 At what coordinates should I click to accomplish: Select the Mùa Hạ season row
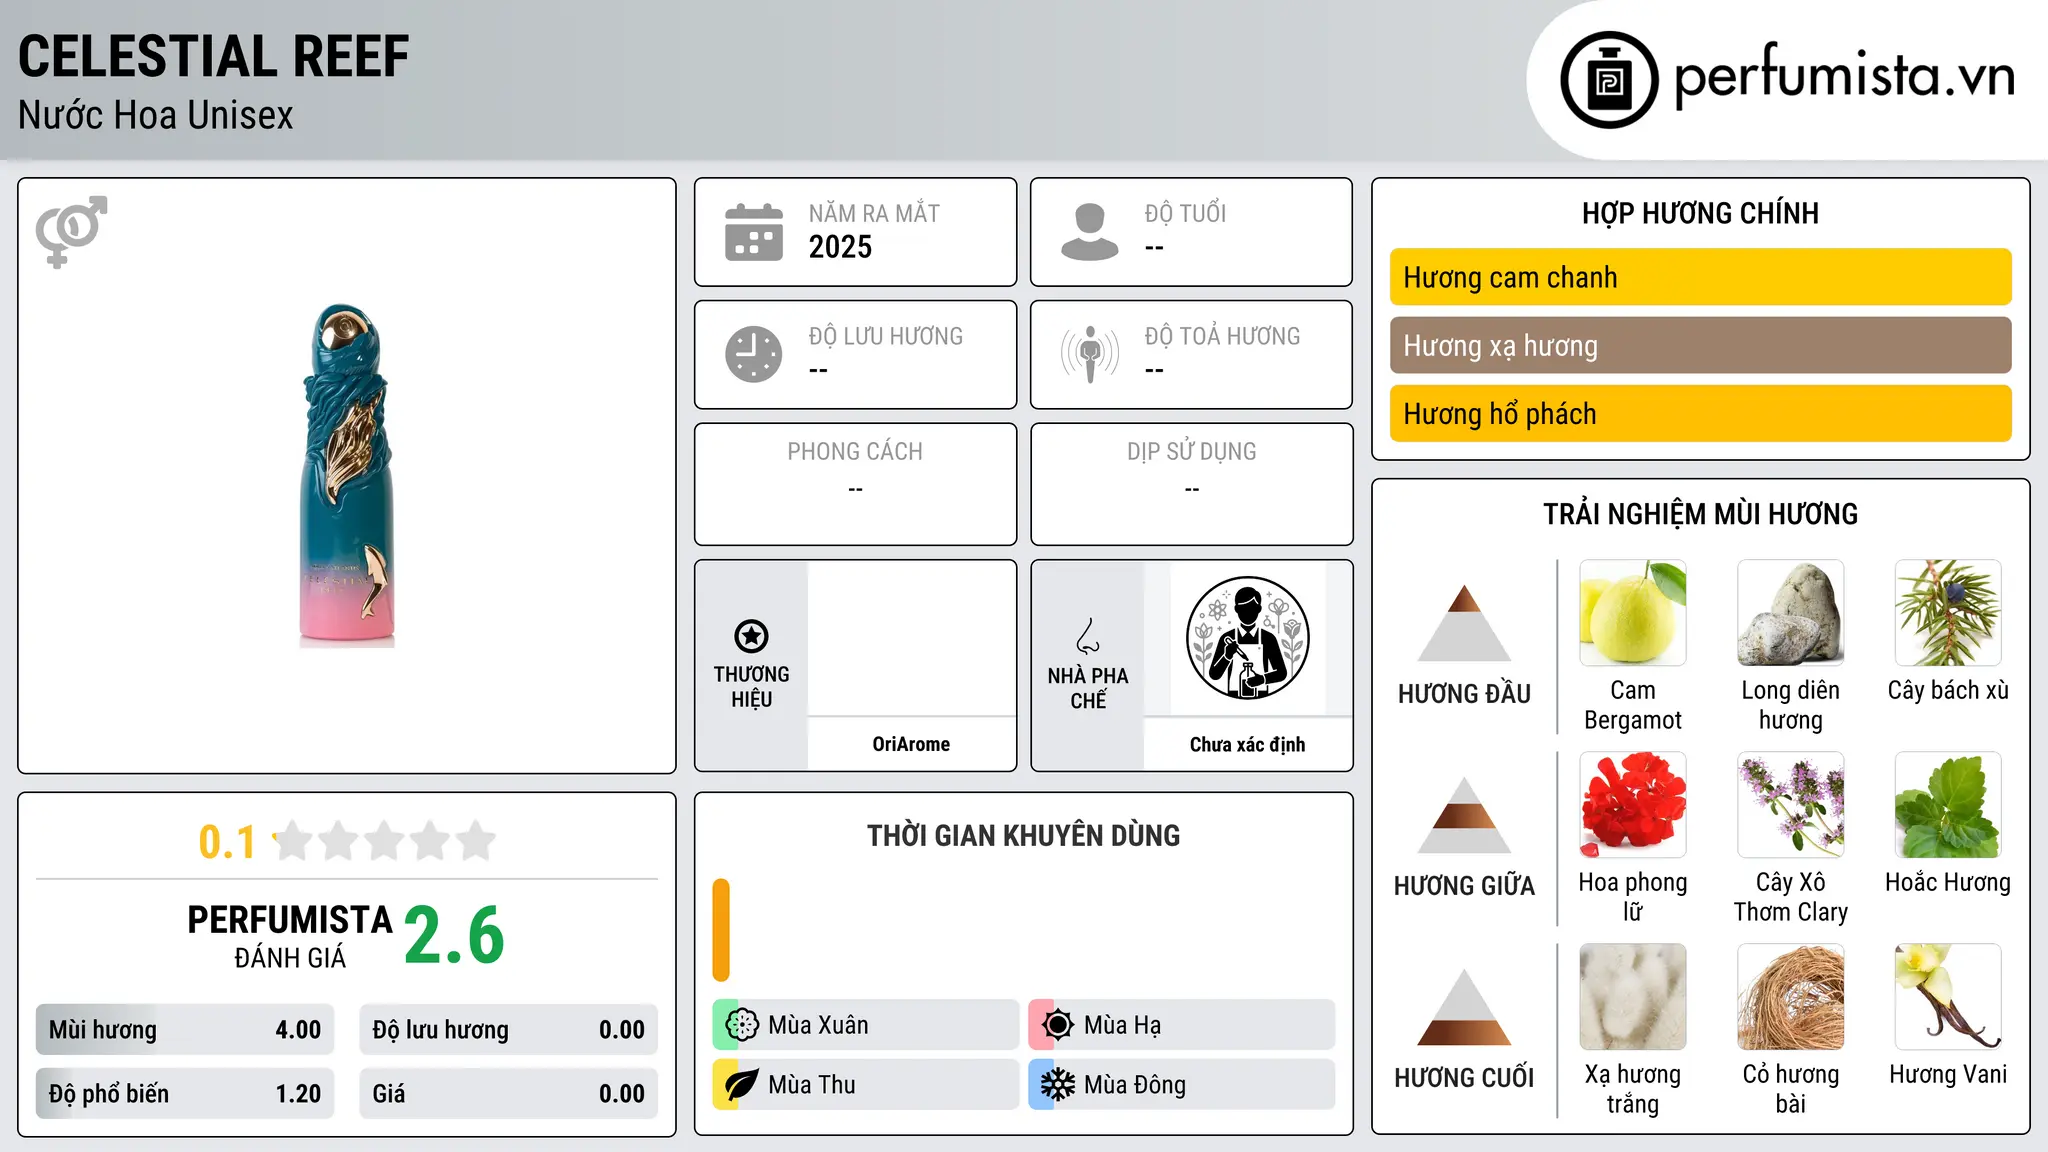coord(1181,1025)
